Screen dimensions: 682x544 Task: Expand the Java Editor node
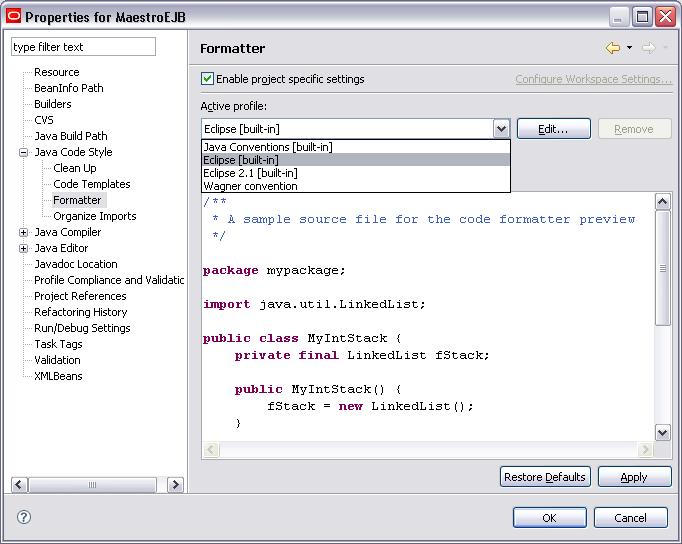23,248
